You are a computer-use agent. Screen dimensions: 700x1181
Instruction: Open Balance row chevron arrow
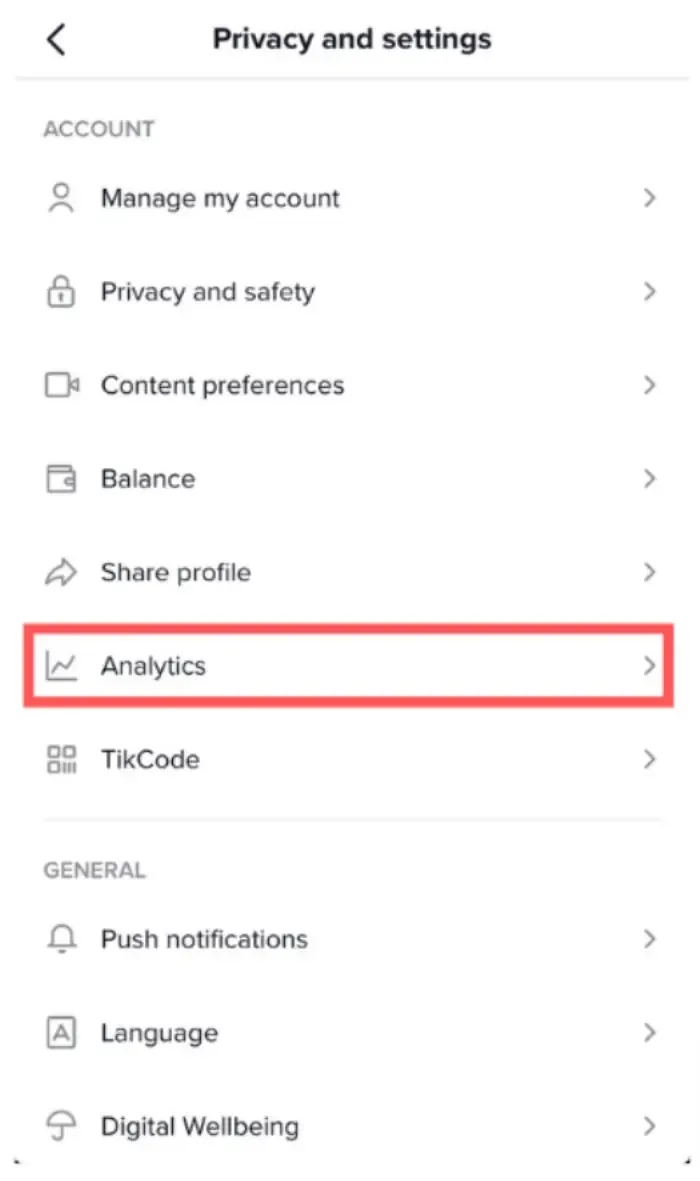(649, 479)
